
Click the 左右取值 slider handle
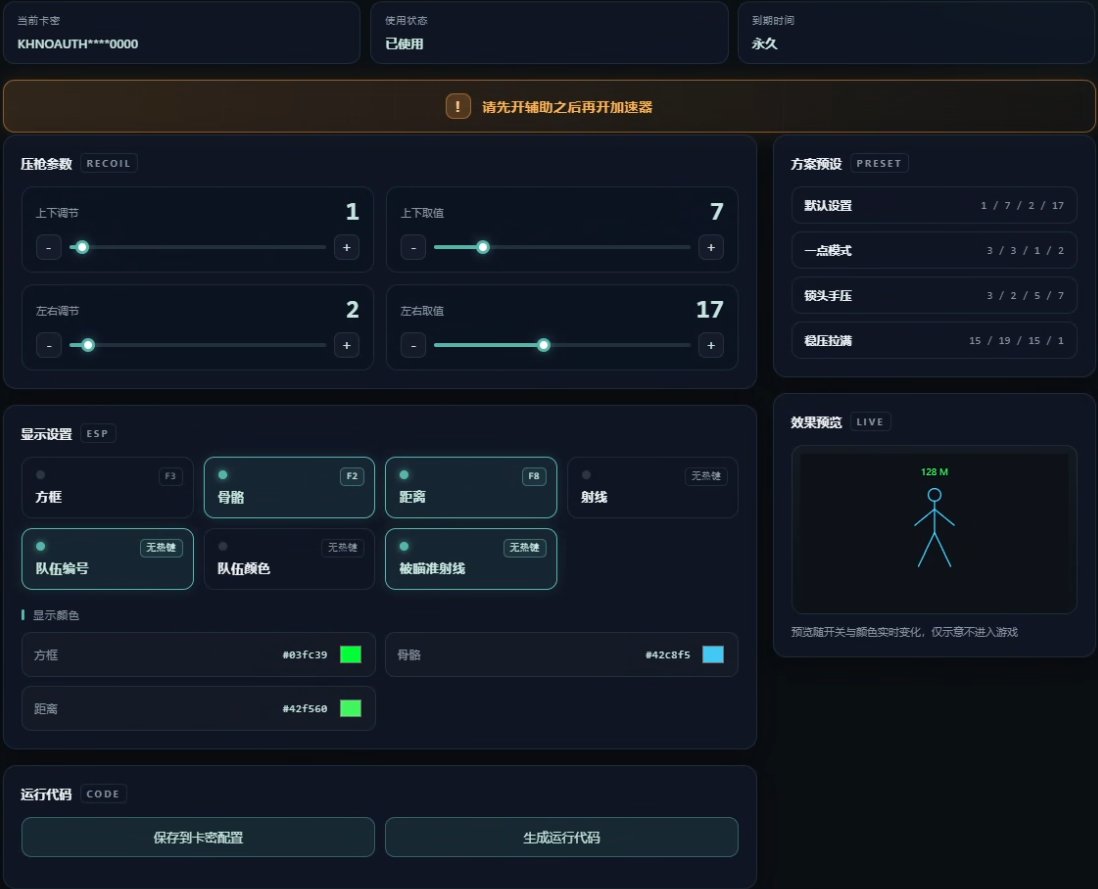(543, 345)
